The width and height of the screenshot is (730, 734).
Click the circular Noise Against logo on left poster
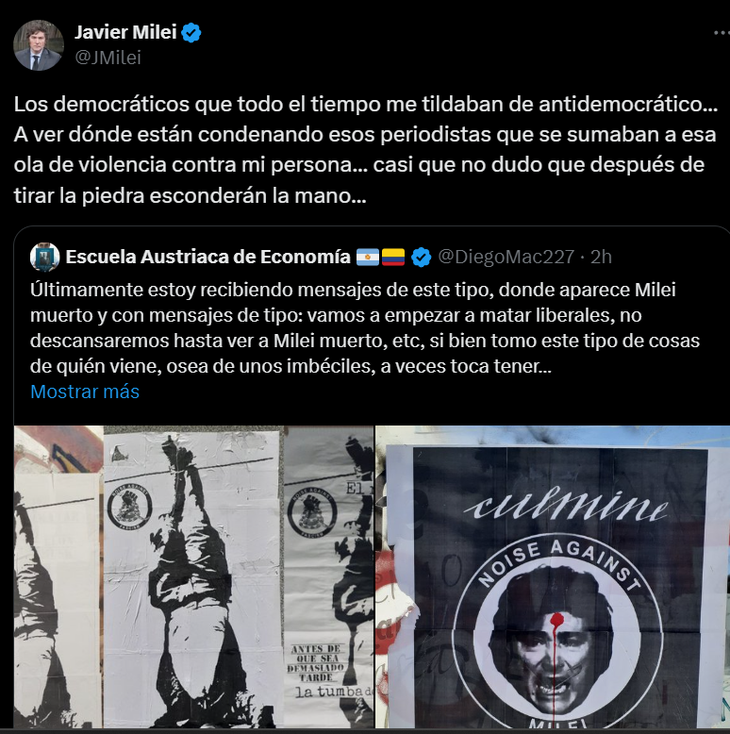[x=130, y=507]
